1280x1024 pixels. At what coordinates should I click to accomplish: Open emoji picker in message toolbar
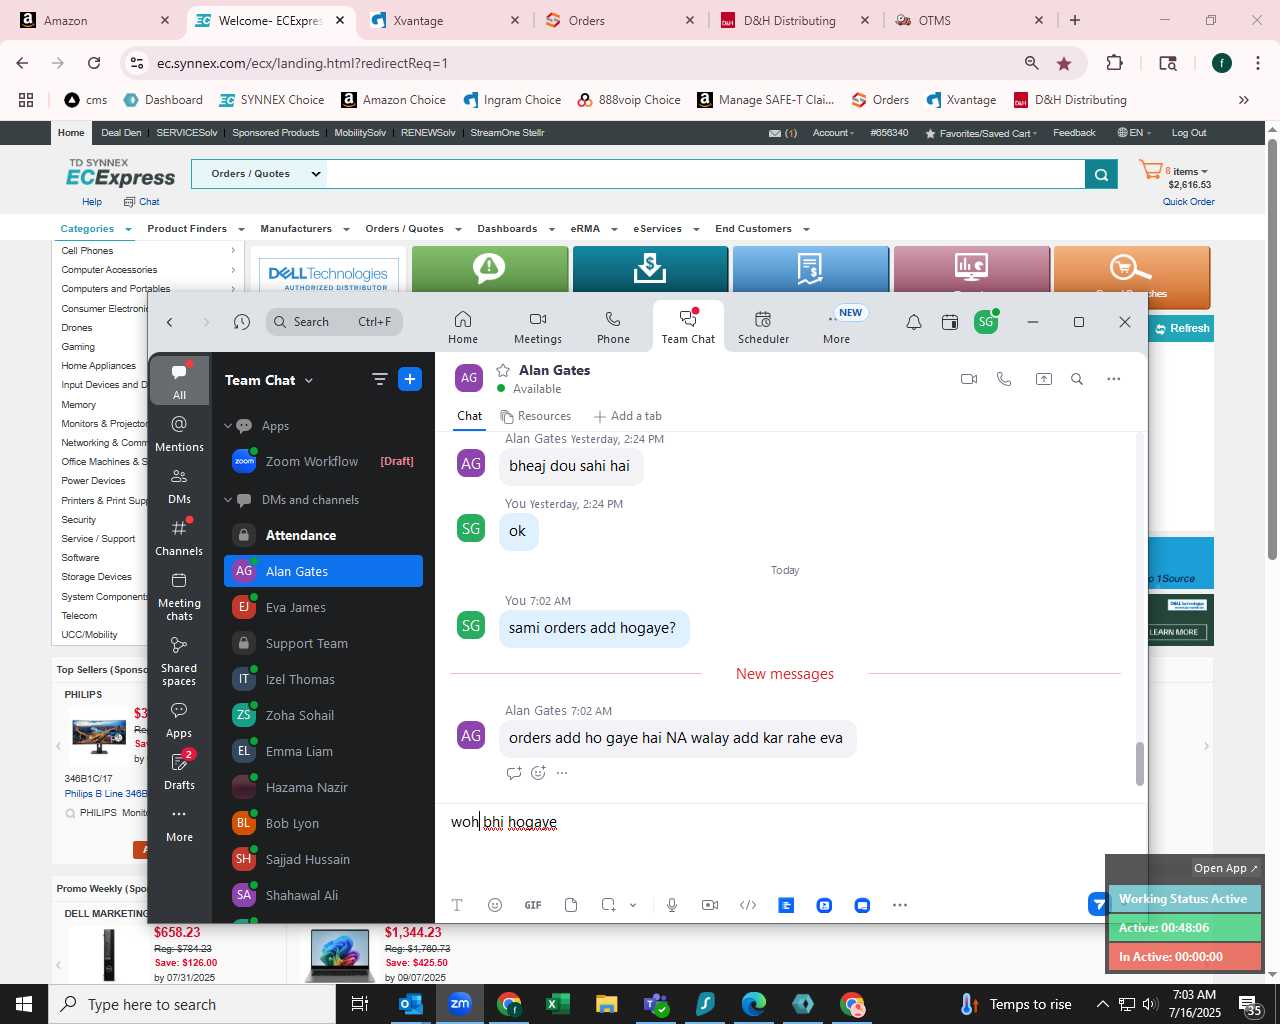pyautogui.click(x=494, y=905)
